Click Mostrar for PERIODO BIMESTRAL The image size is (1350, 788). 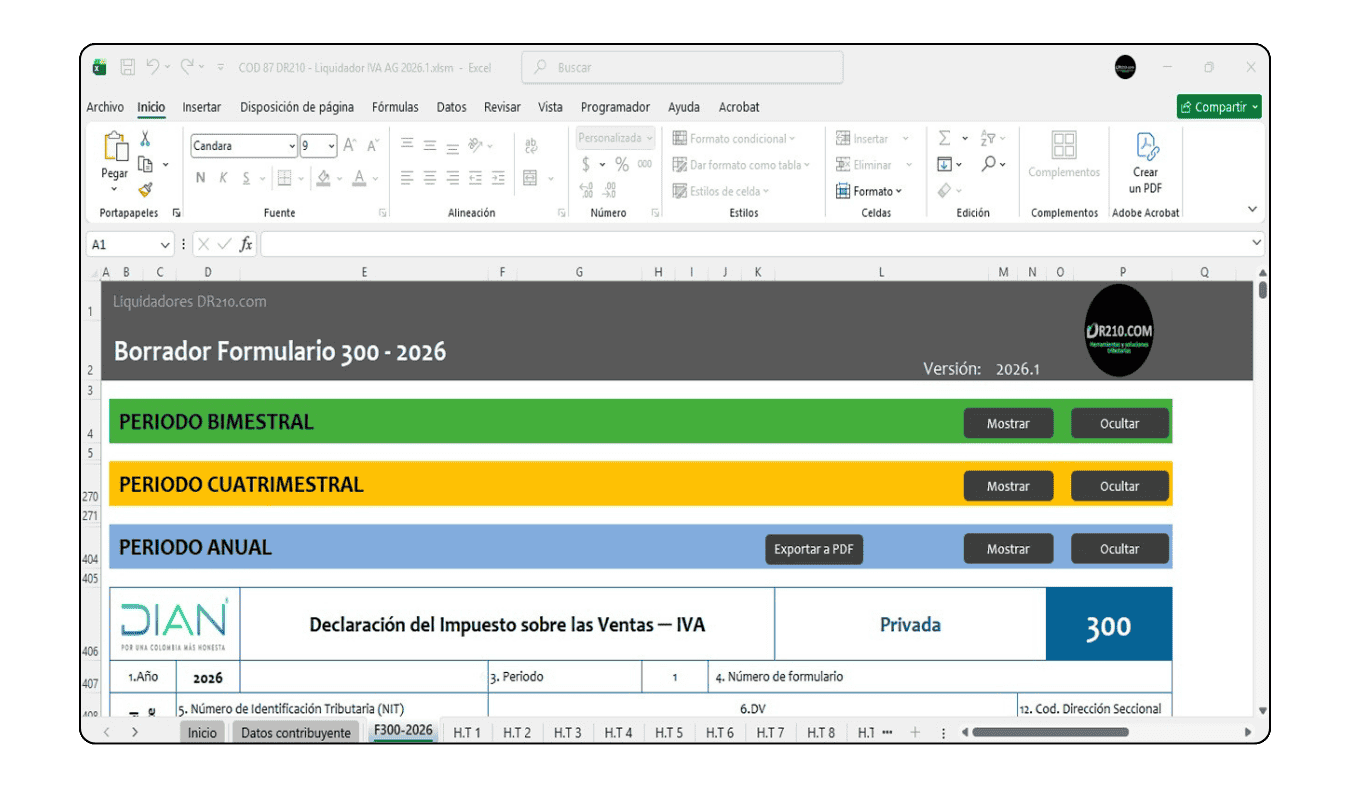[1008, 423]
